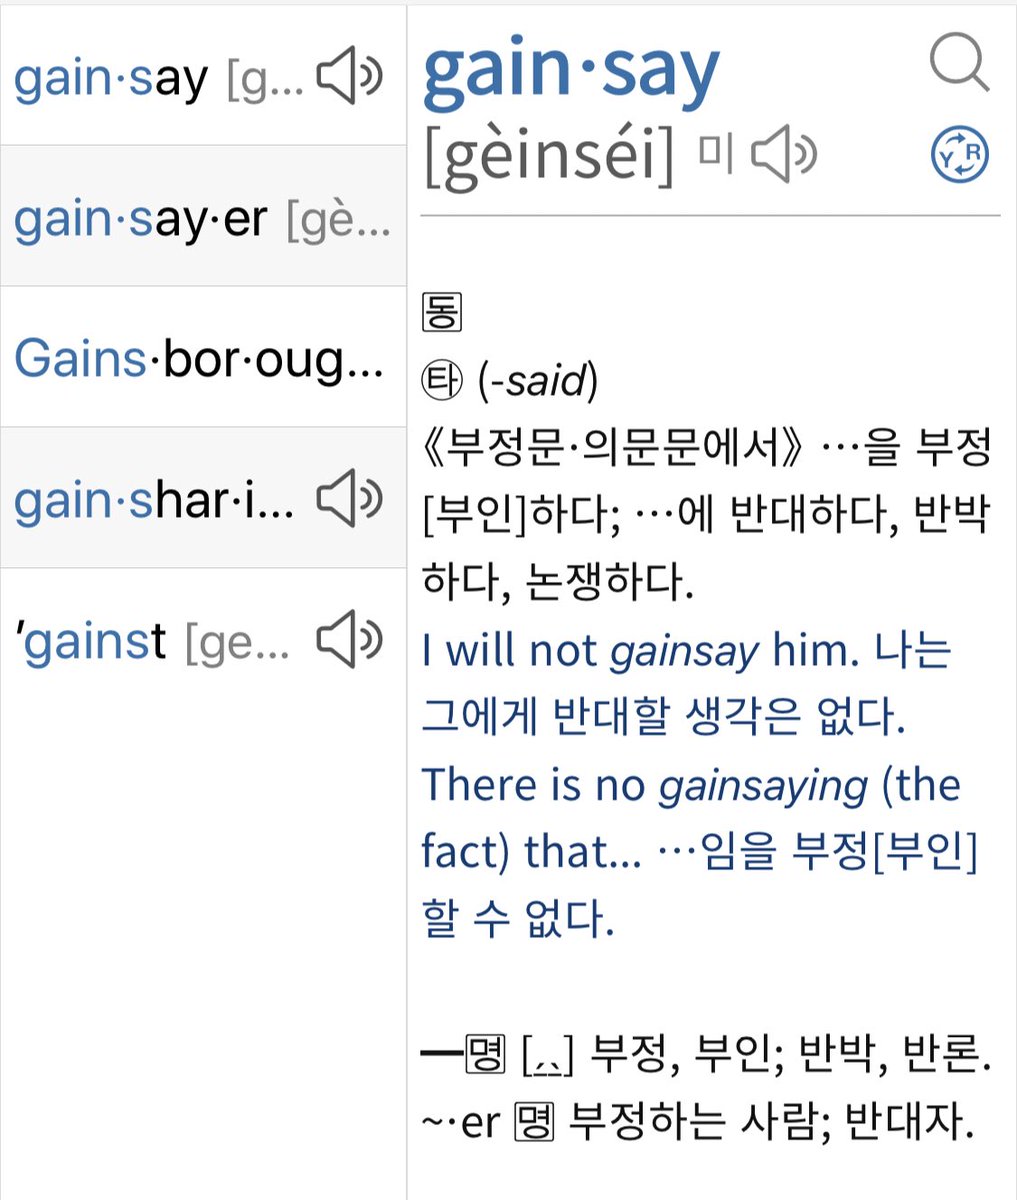Play the [gèinséi] pronunciation audio
The height and width of the screenshot is (1200, 1017).
(784, 156)
